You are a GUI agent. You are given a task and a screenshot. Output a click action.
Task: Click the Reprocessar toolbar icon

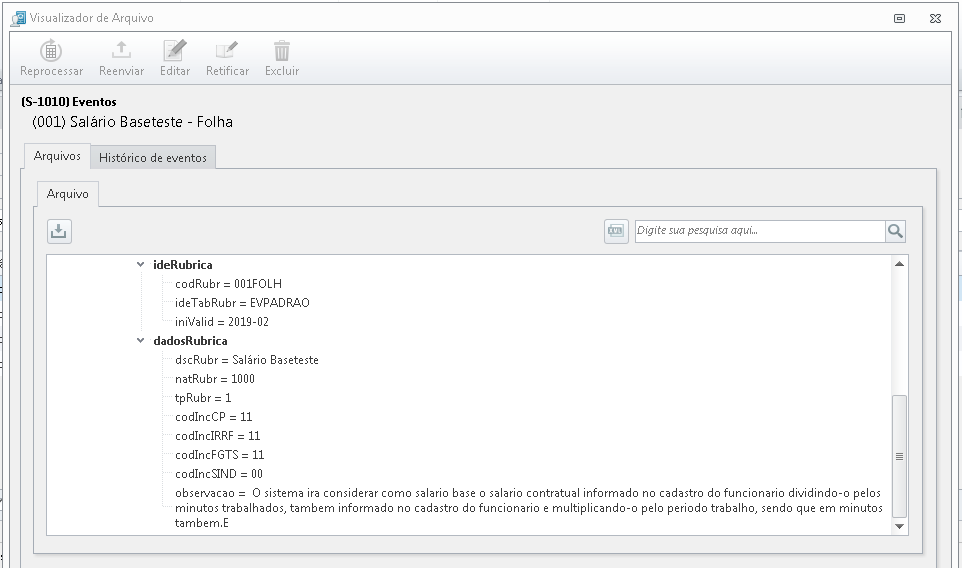(x=51, y=51)
